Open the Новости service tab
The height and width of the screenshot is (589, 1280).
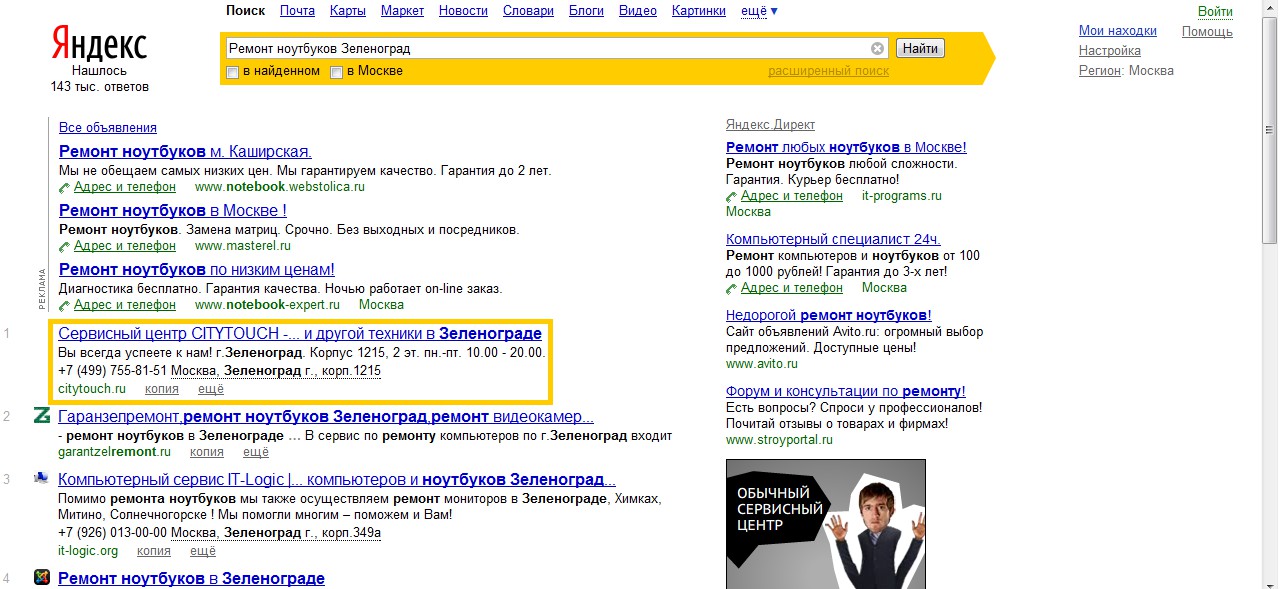[x=463, y=11]
